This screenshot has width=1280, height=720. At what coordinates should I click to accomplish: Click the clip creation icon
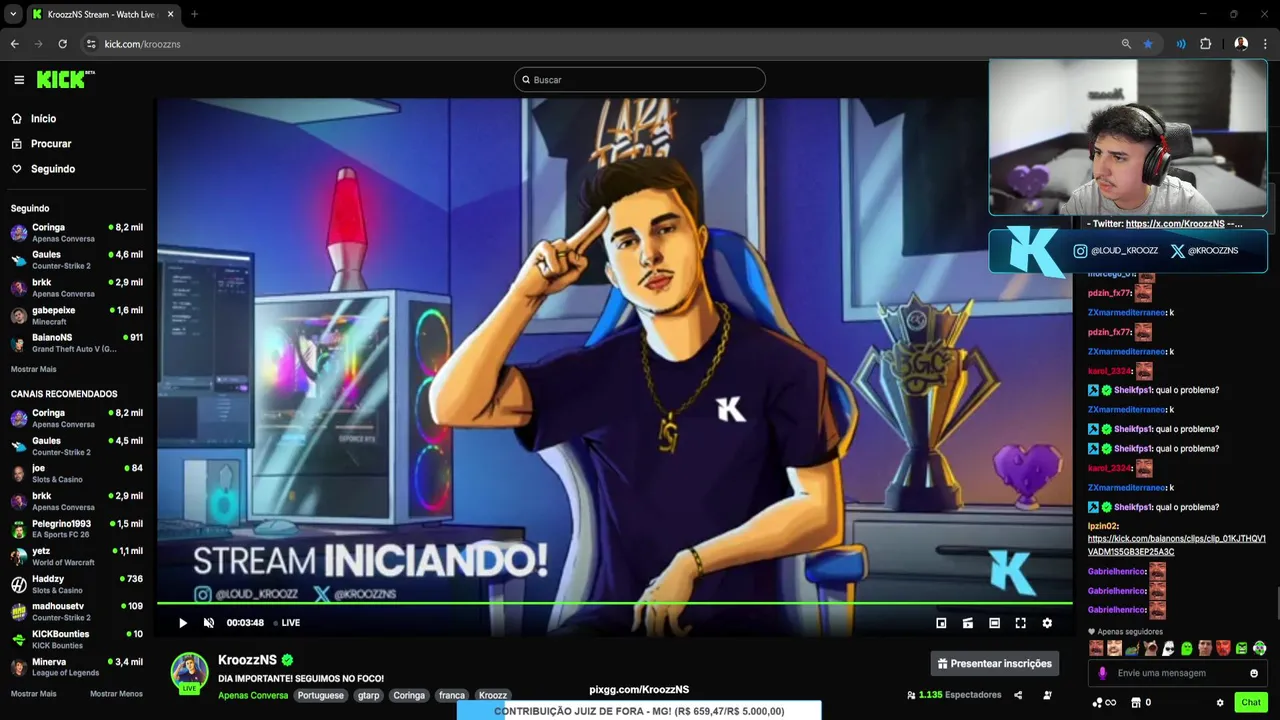tap(968, 623)
